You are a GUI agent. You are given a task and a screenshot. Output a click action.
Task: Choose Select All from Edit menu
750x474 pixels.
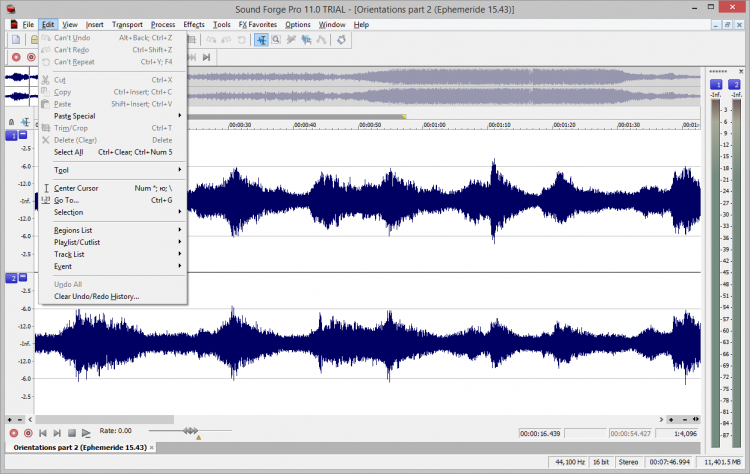click(68, 152)
